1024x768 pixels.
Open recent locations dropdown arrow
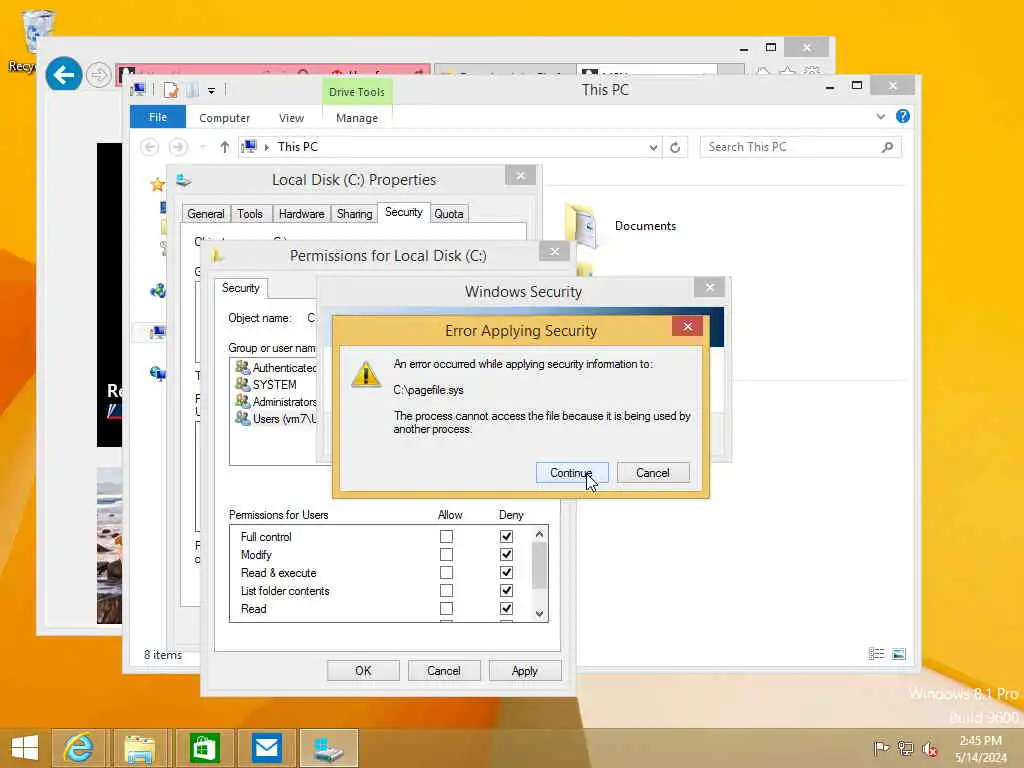point(203,148)
